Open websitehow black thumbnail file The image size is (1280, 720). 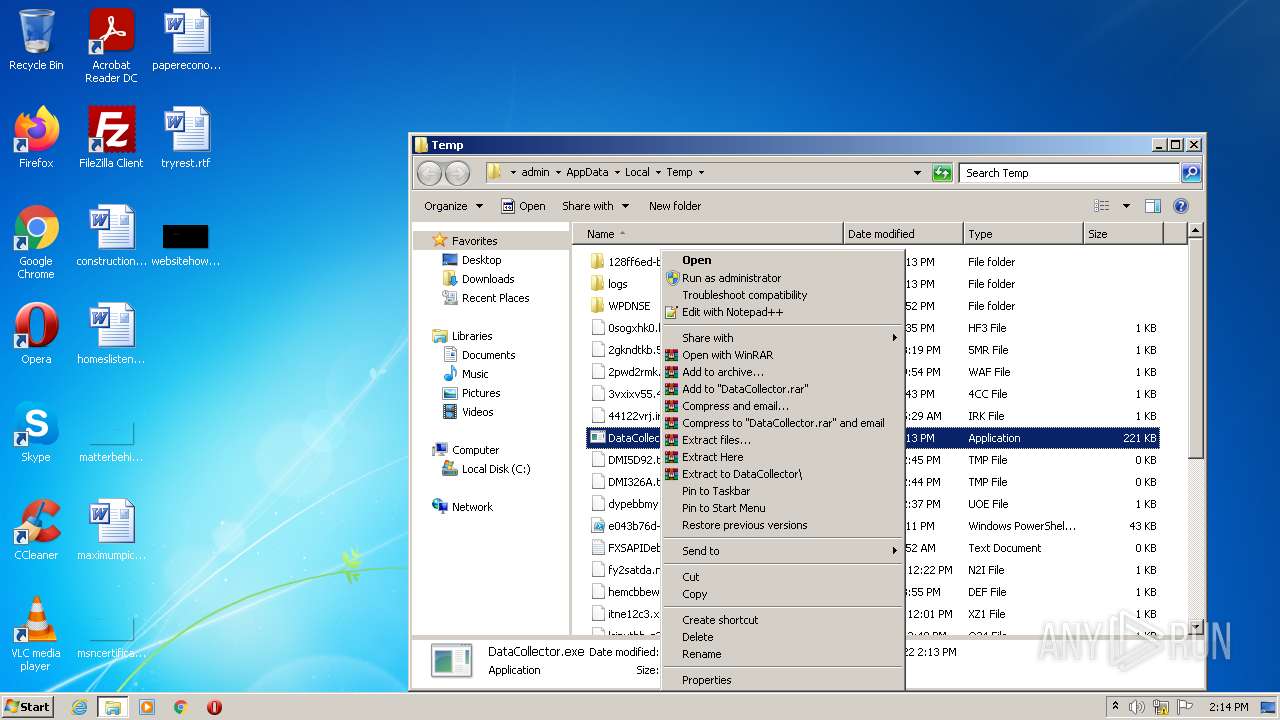186,243
